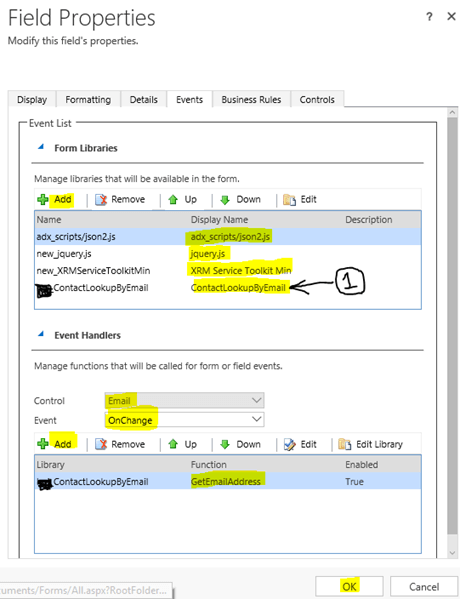Click the Library column header
The height and width of the screenshot is (599, 460).
tap(50, 465)
